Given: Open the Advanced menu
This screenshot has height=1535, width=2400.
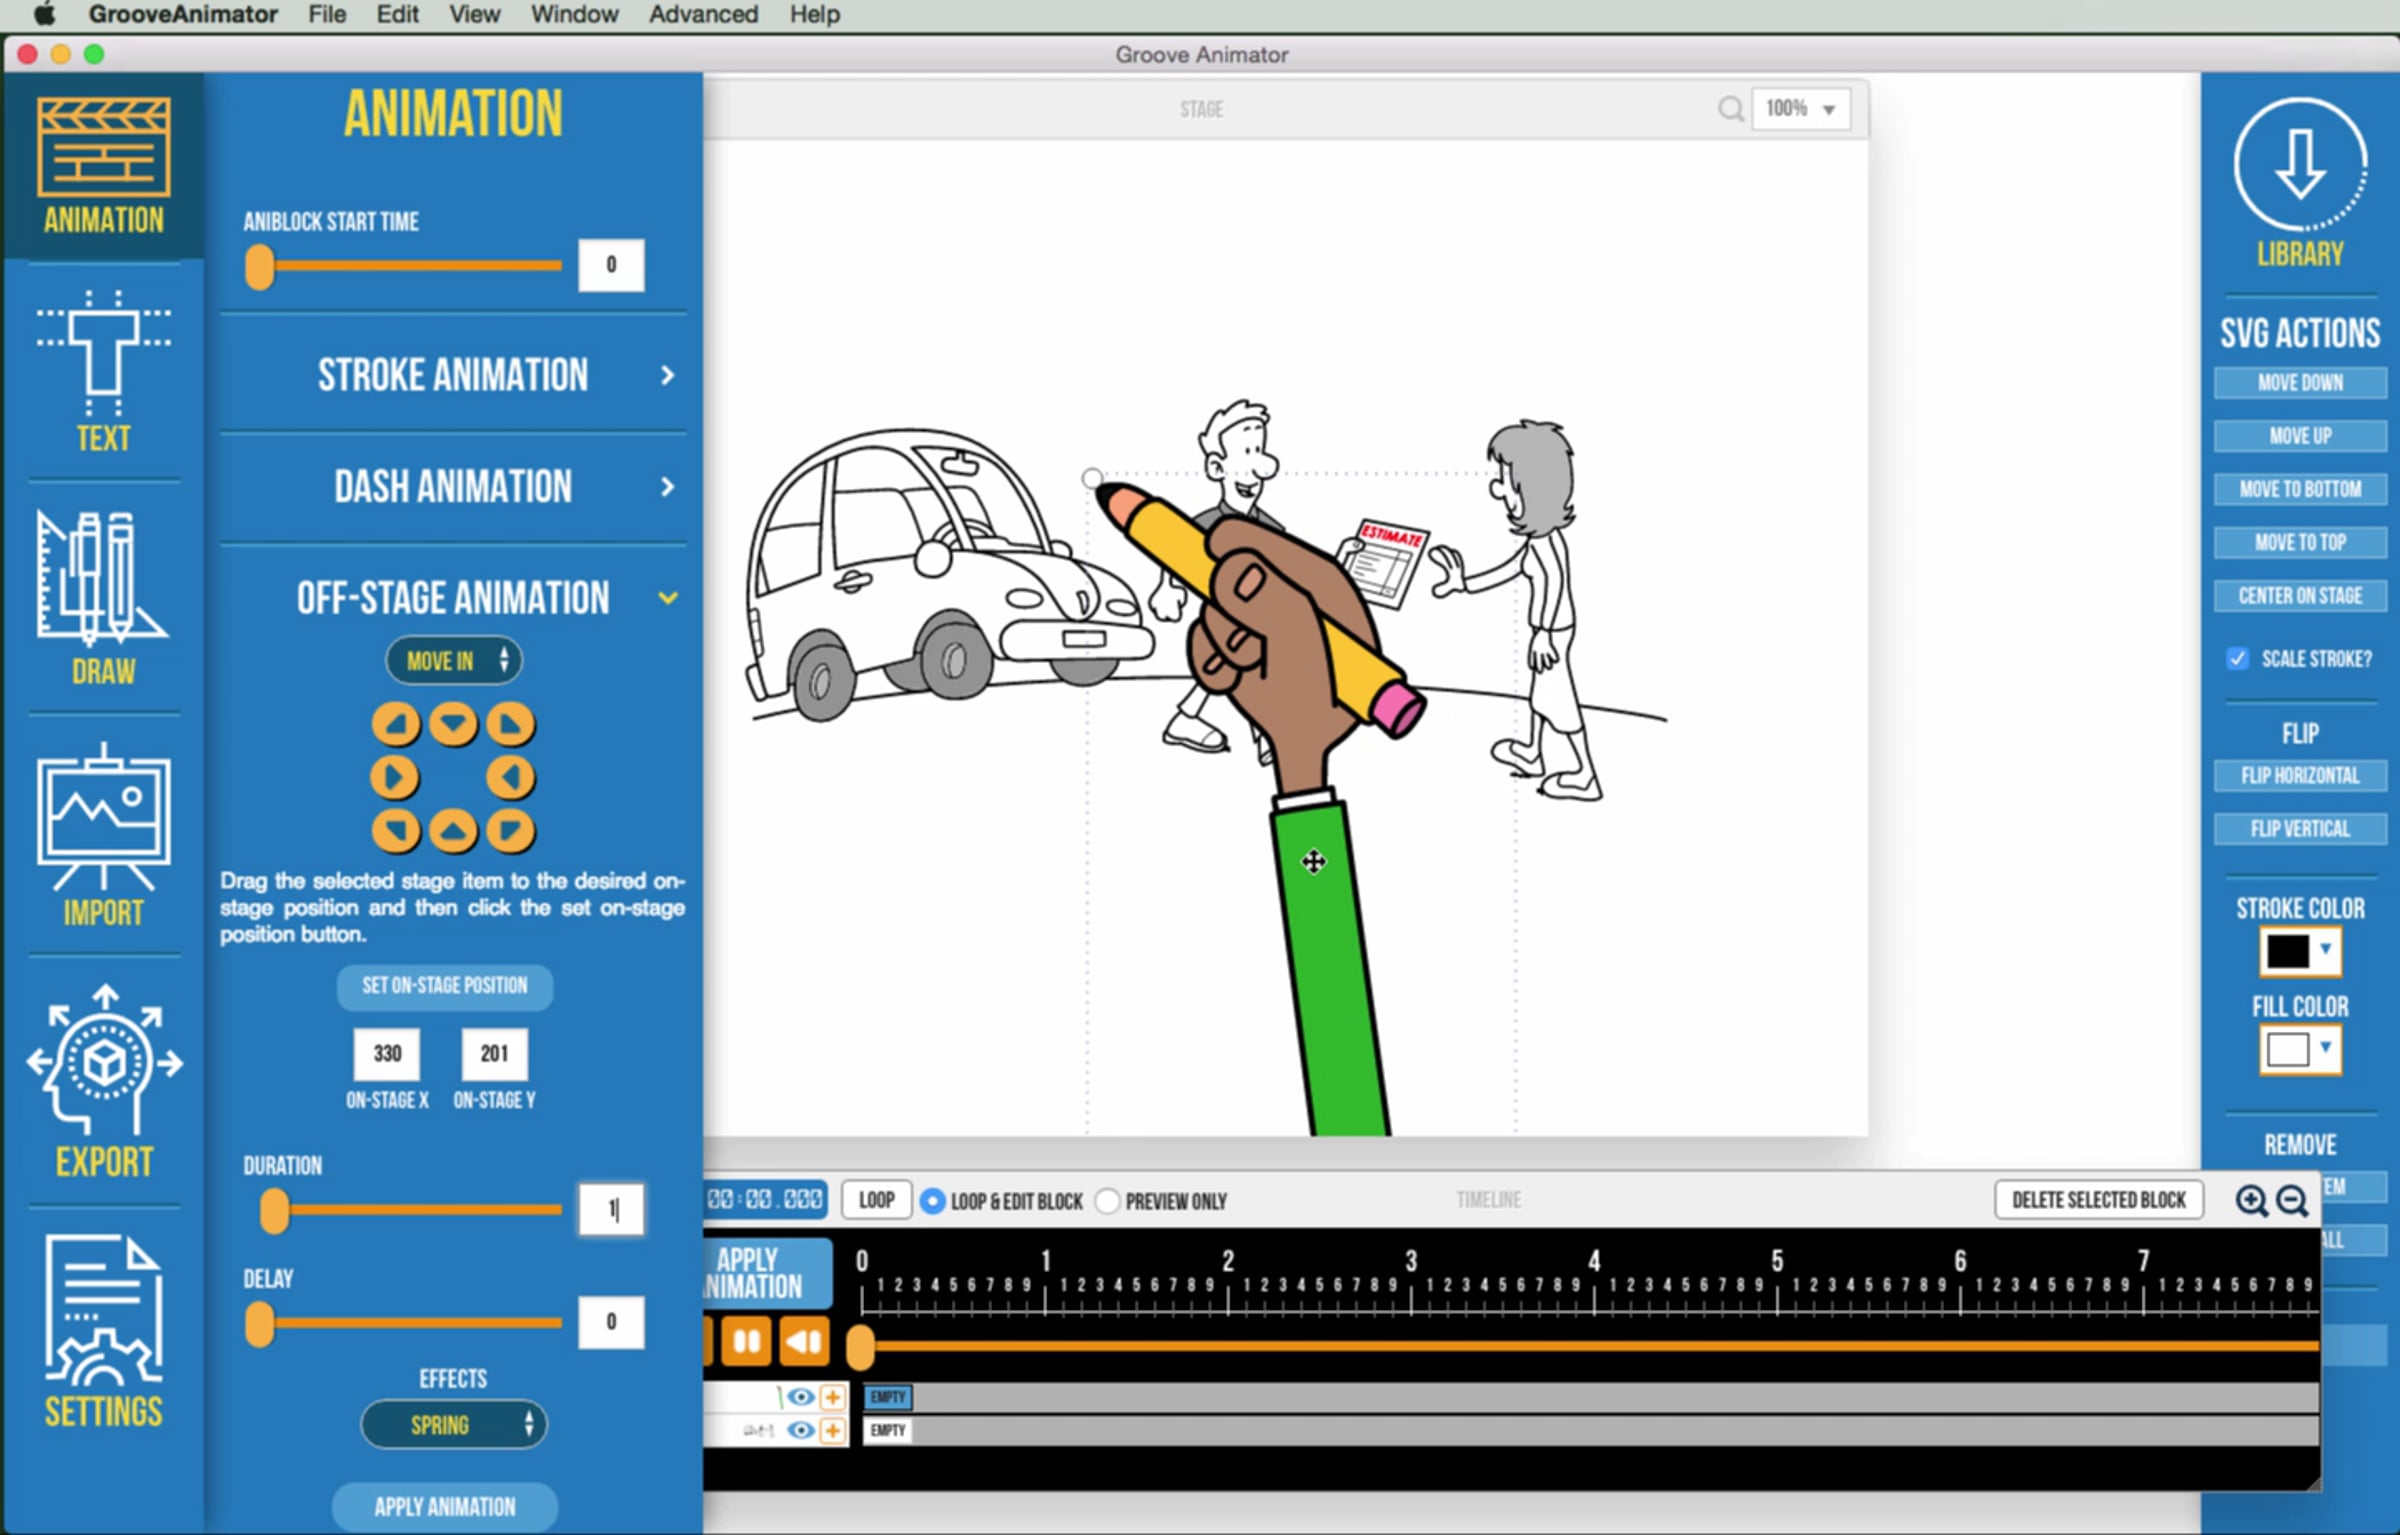Looking at the screenshot, I should coord(703,14).
